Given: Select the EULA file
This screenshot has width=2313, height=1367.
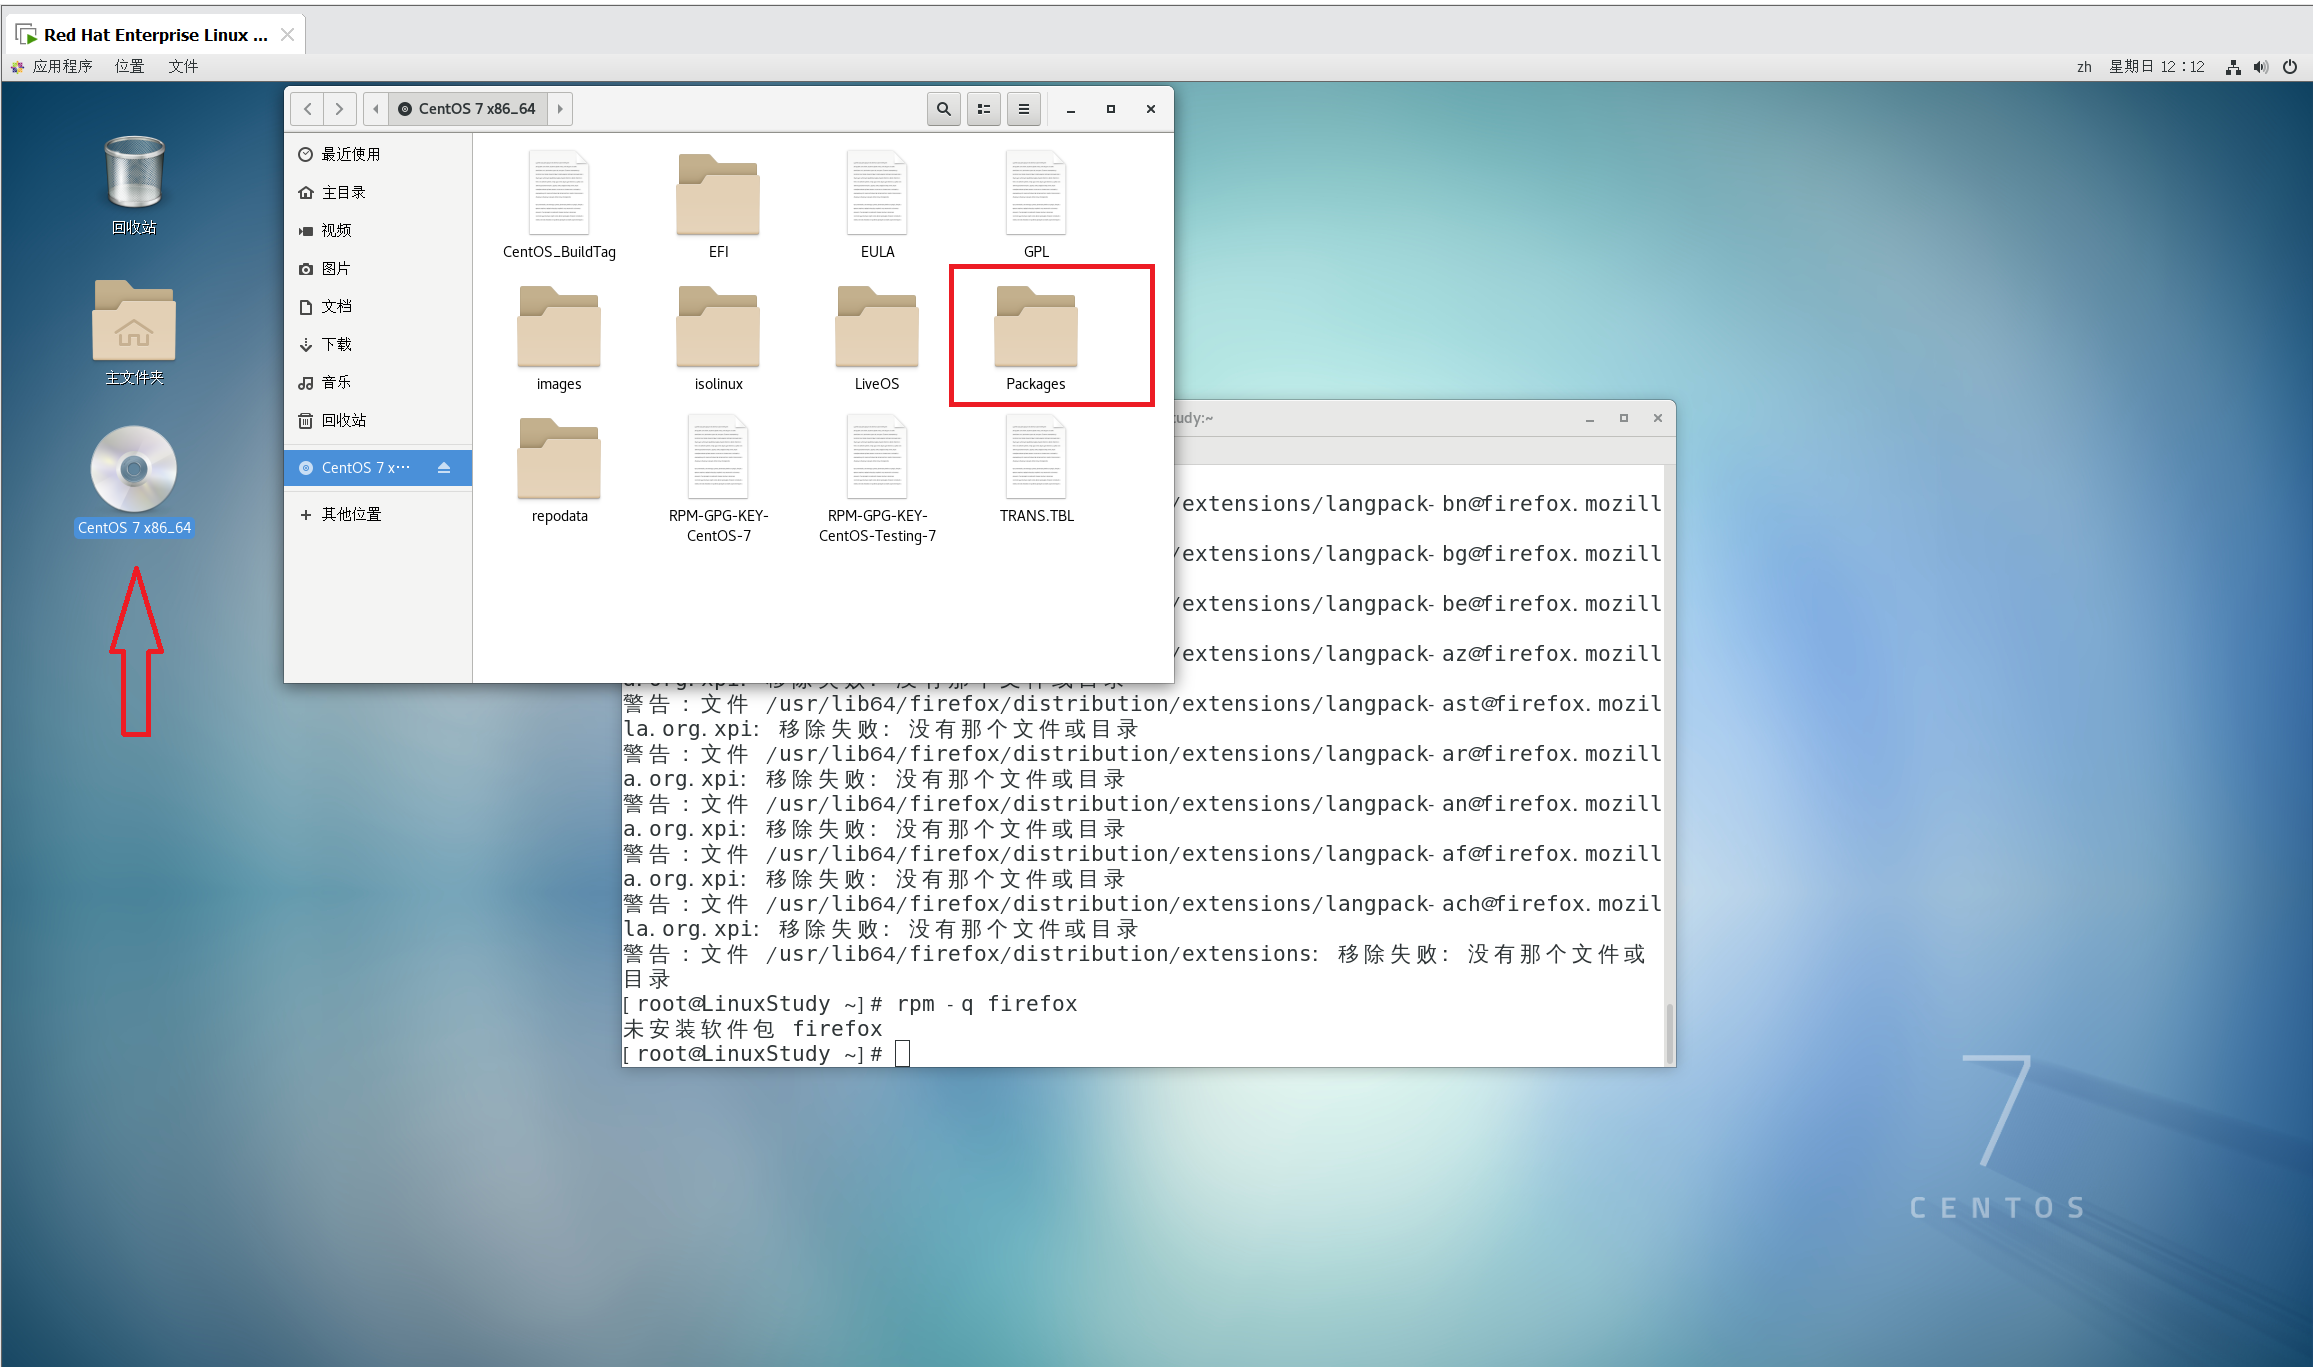Looking at the screenshot, I should [x=877, y=206].
